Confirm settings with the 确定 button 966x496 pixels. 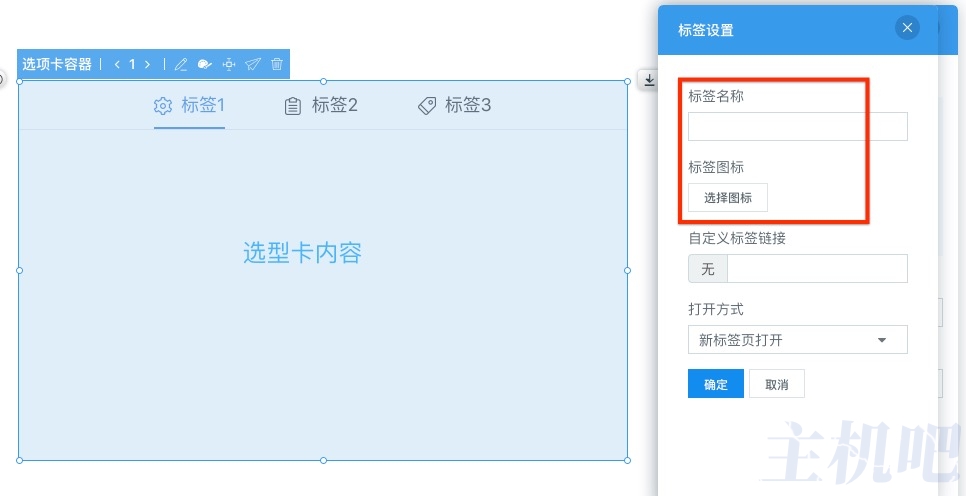715,384
